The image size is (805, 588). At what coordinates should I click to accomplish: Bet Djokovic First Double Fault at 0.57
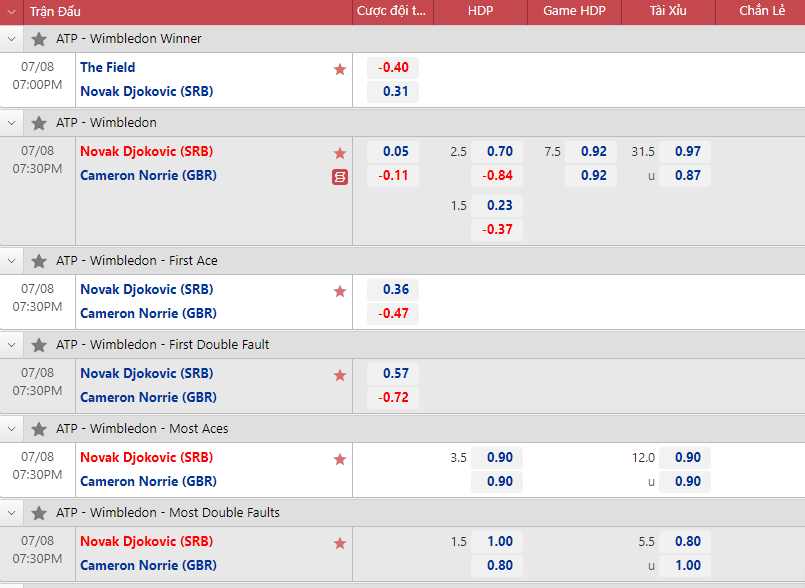(393, 374)
